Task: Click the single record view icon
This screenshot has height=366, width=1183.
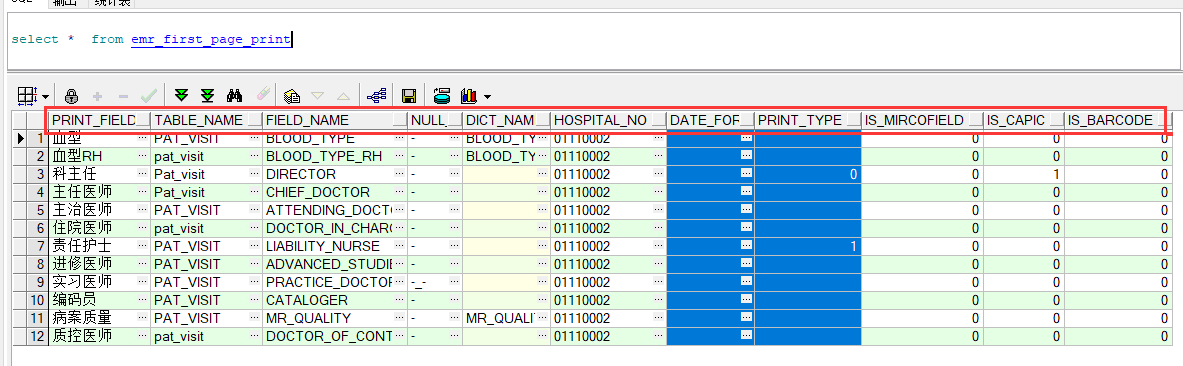Action: (x=293, y=96)
